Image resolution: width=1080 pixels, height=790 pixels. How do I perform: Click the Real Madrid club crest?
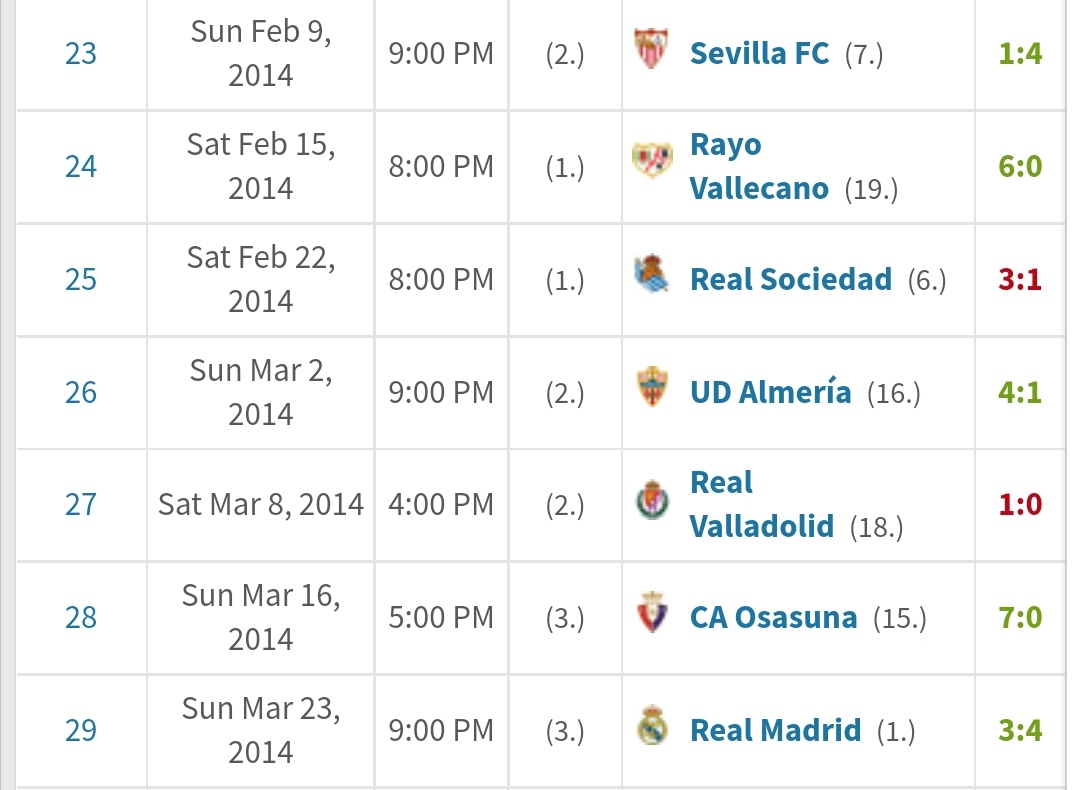click(651, 729)
